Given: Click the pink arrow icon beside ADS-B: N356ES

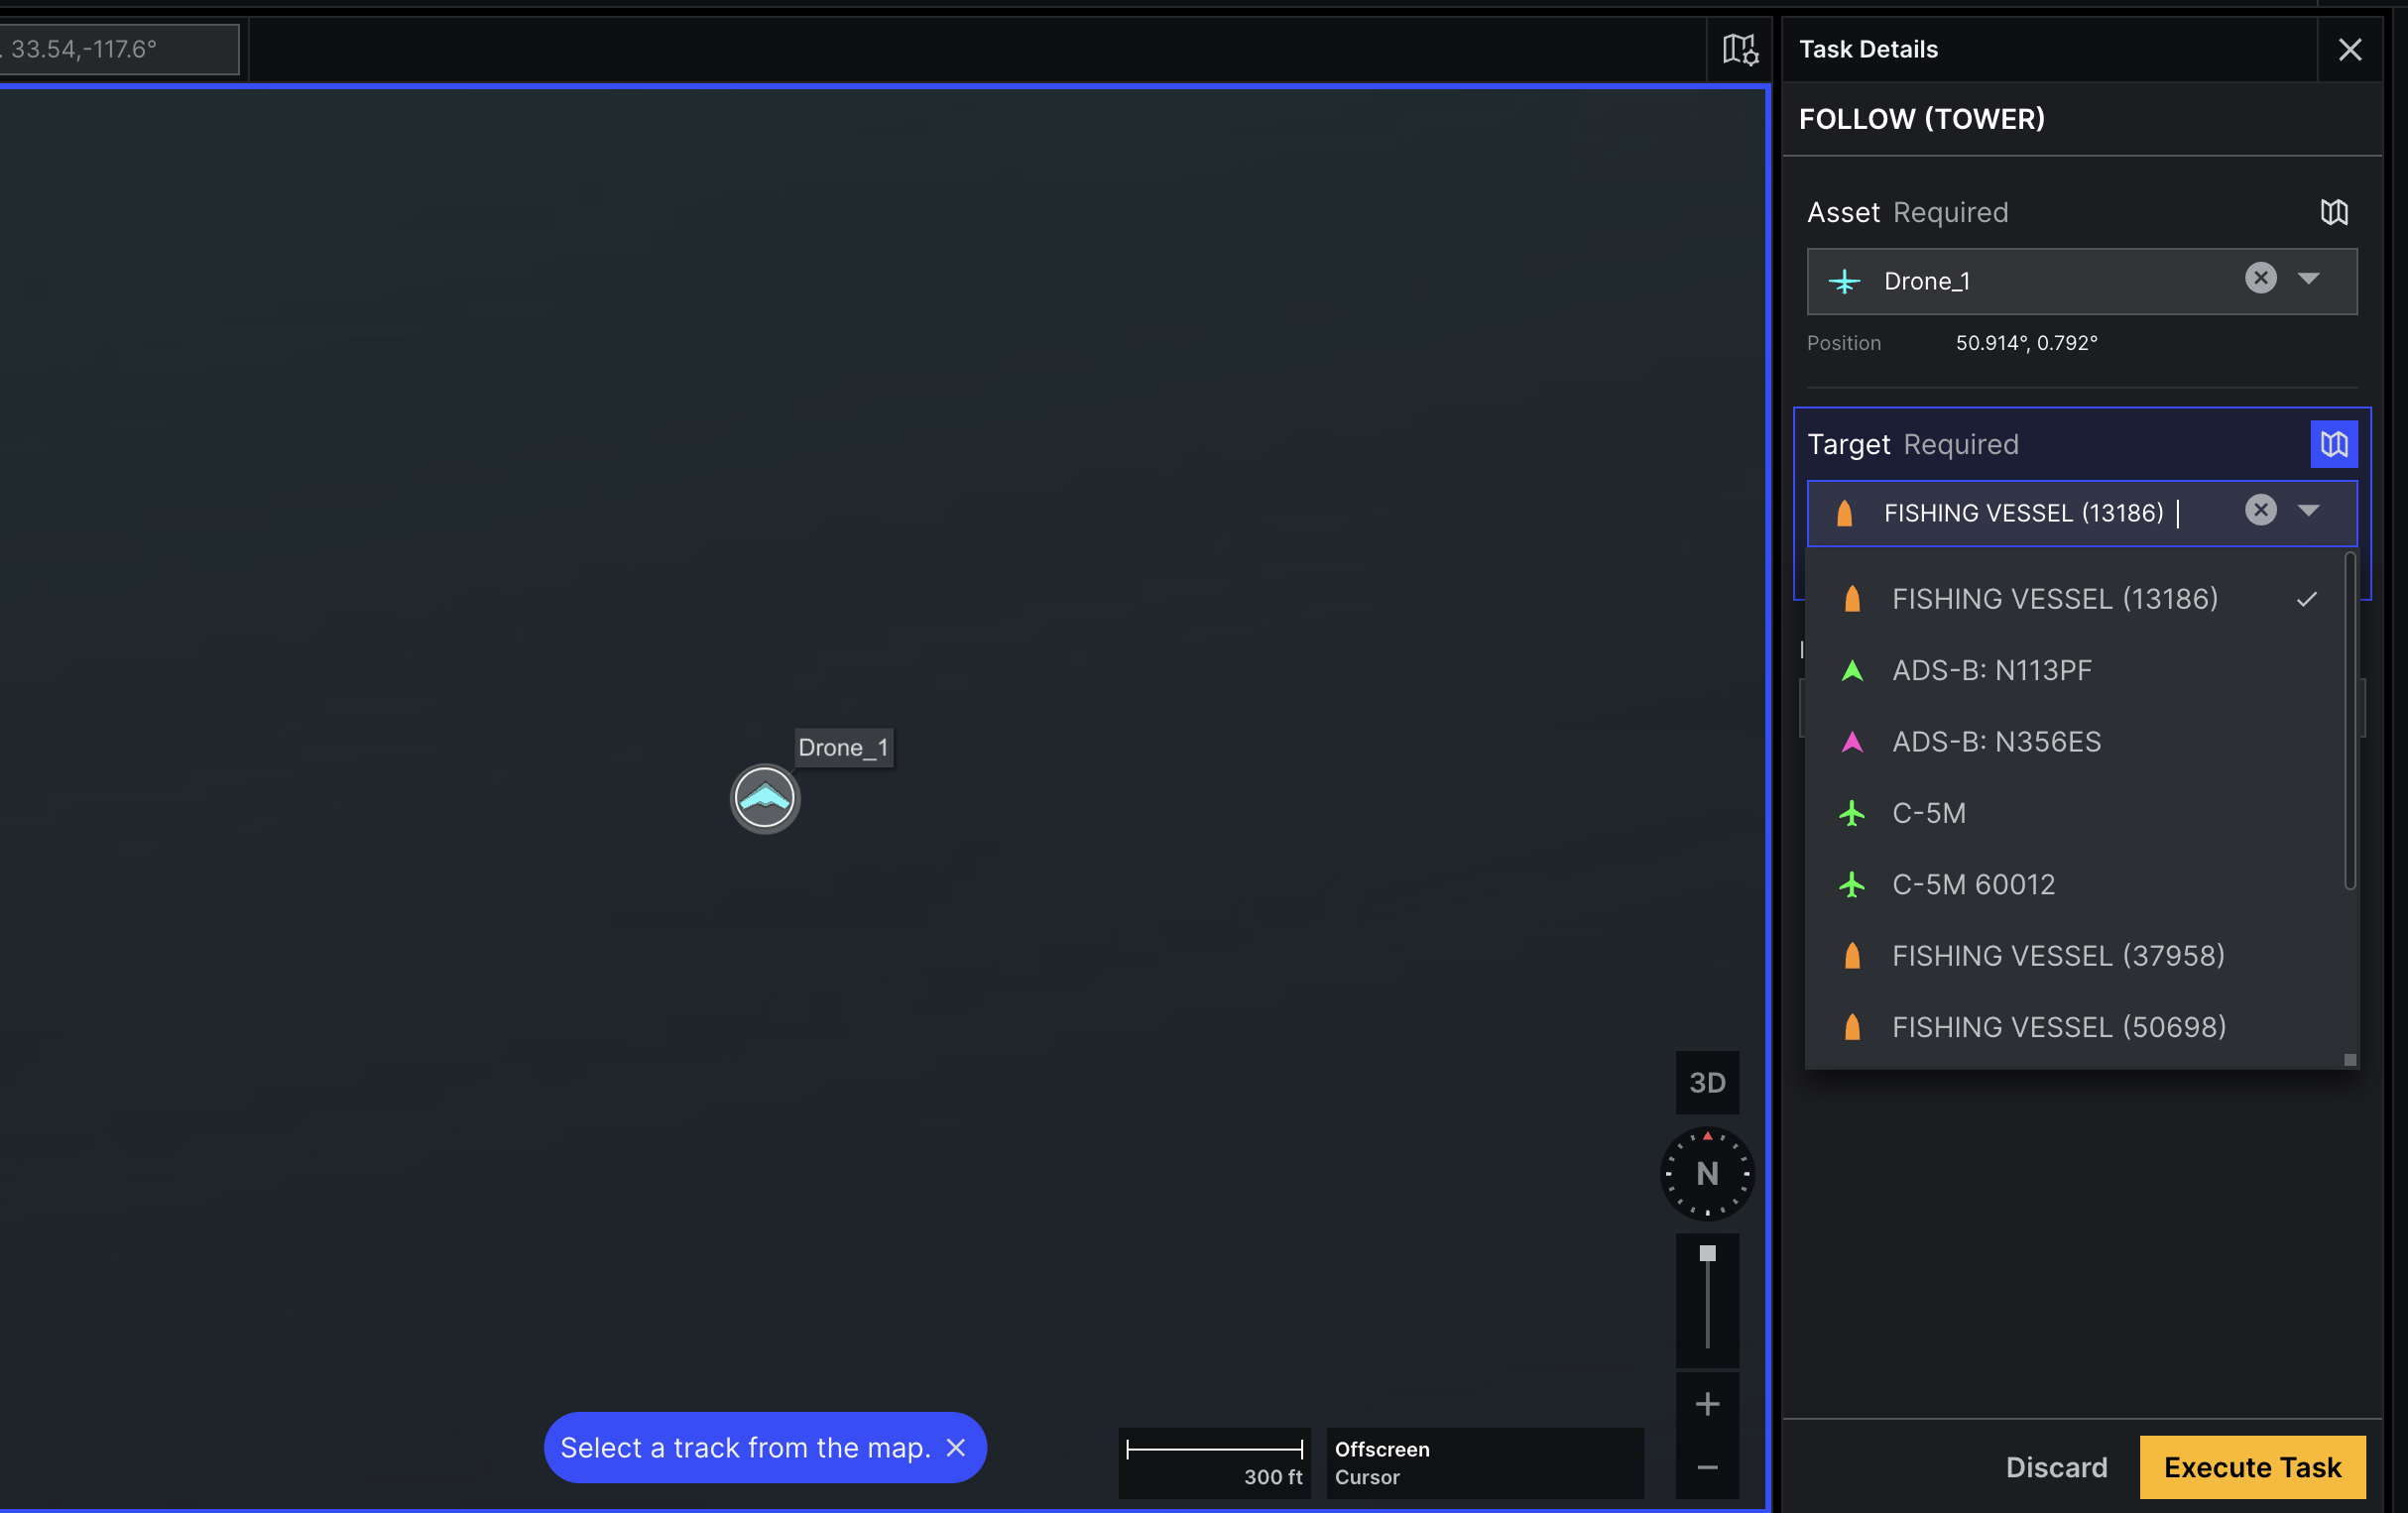Looking at the screenshot, I should tap(1853, 741).
